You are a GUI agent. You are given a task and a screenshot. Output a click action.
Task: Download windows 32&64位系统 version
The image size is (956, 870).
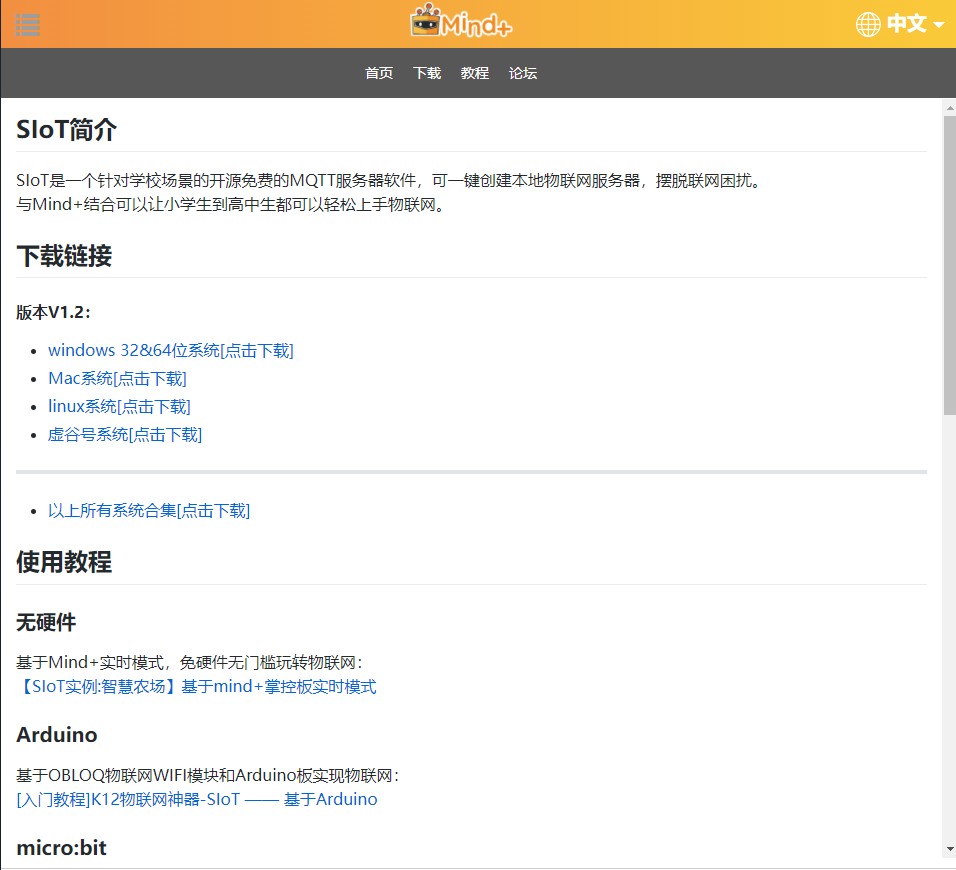[x=171, y=351]
